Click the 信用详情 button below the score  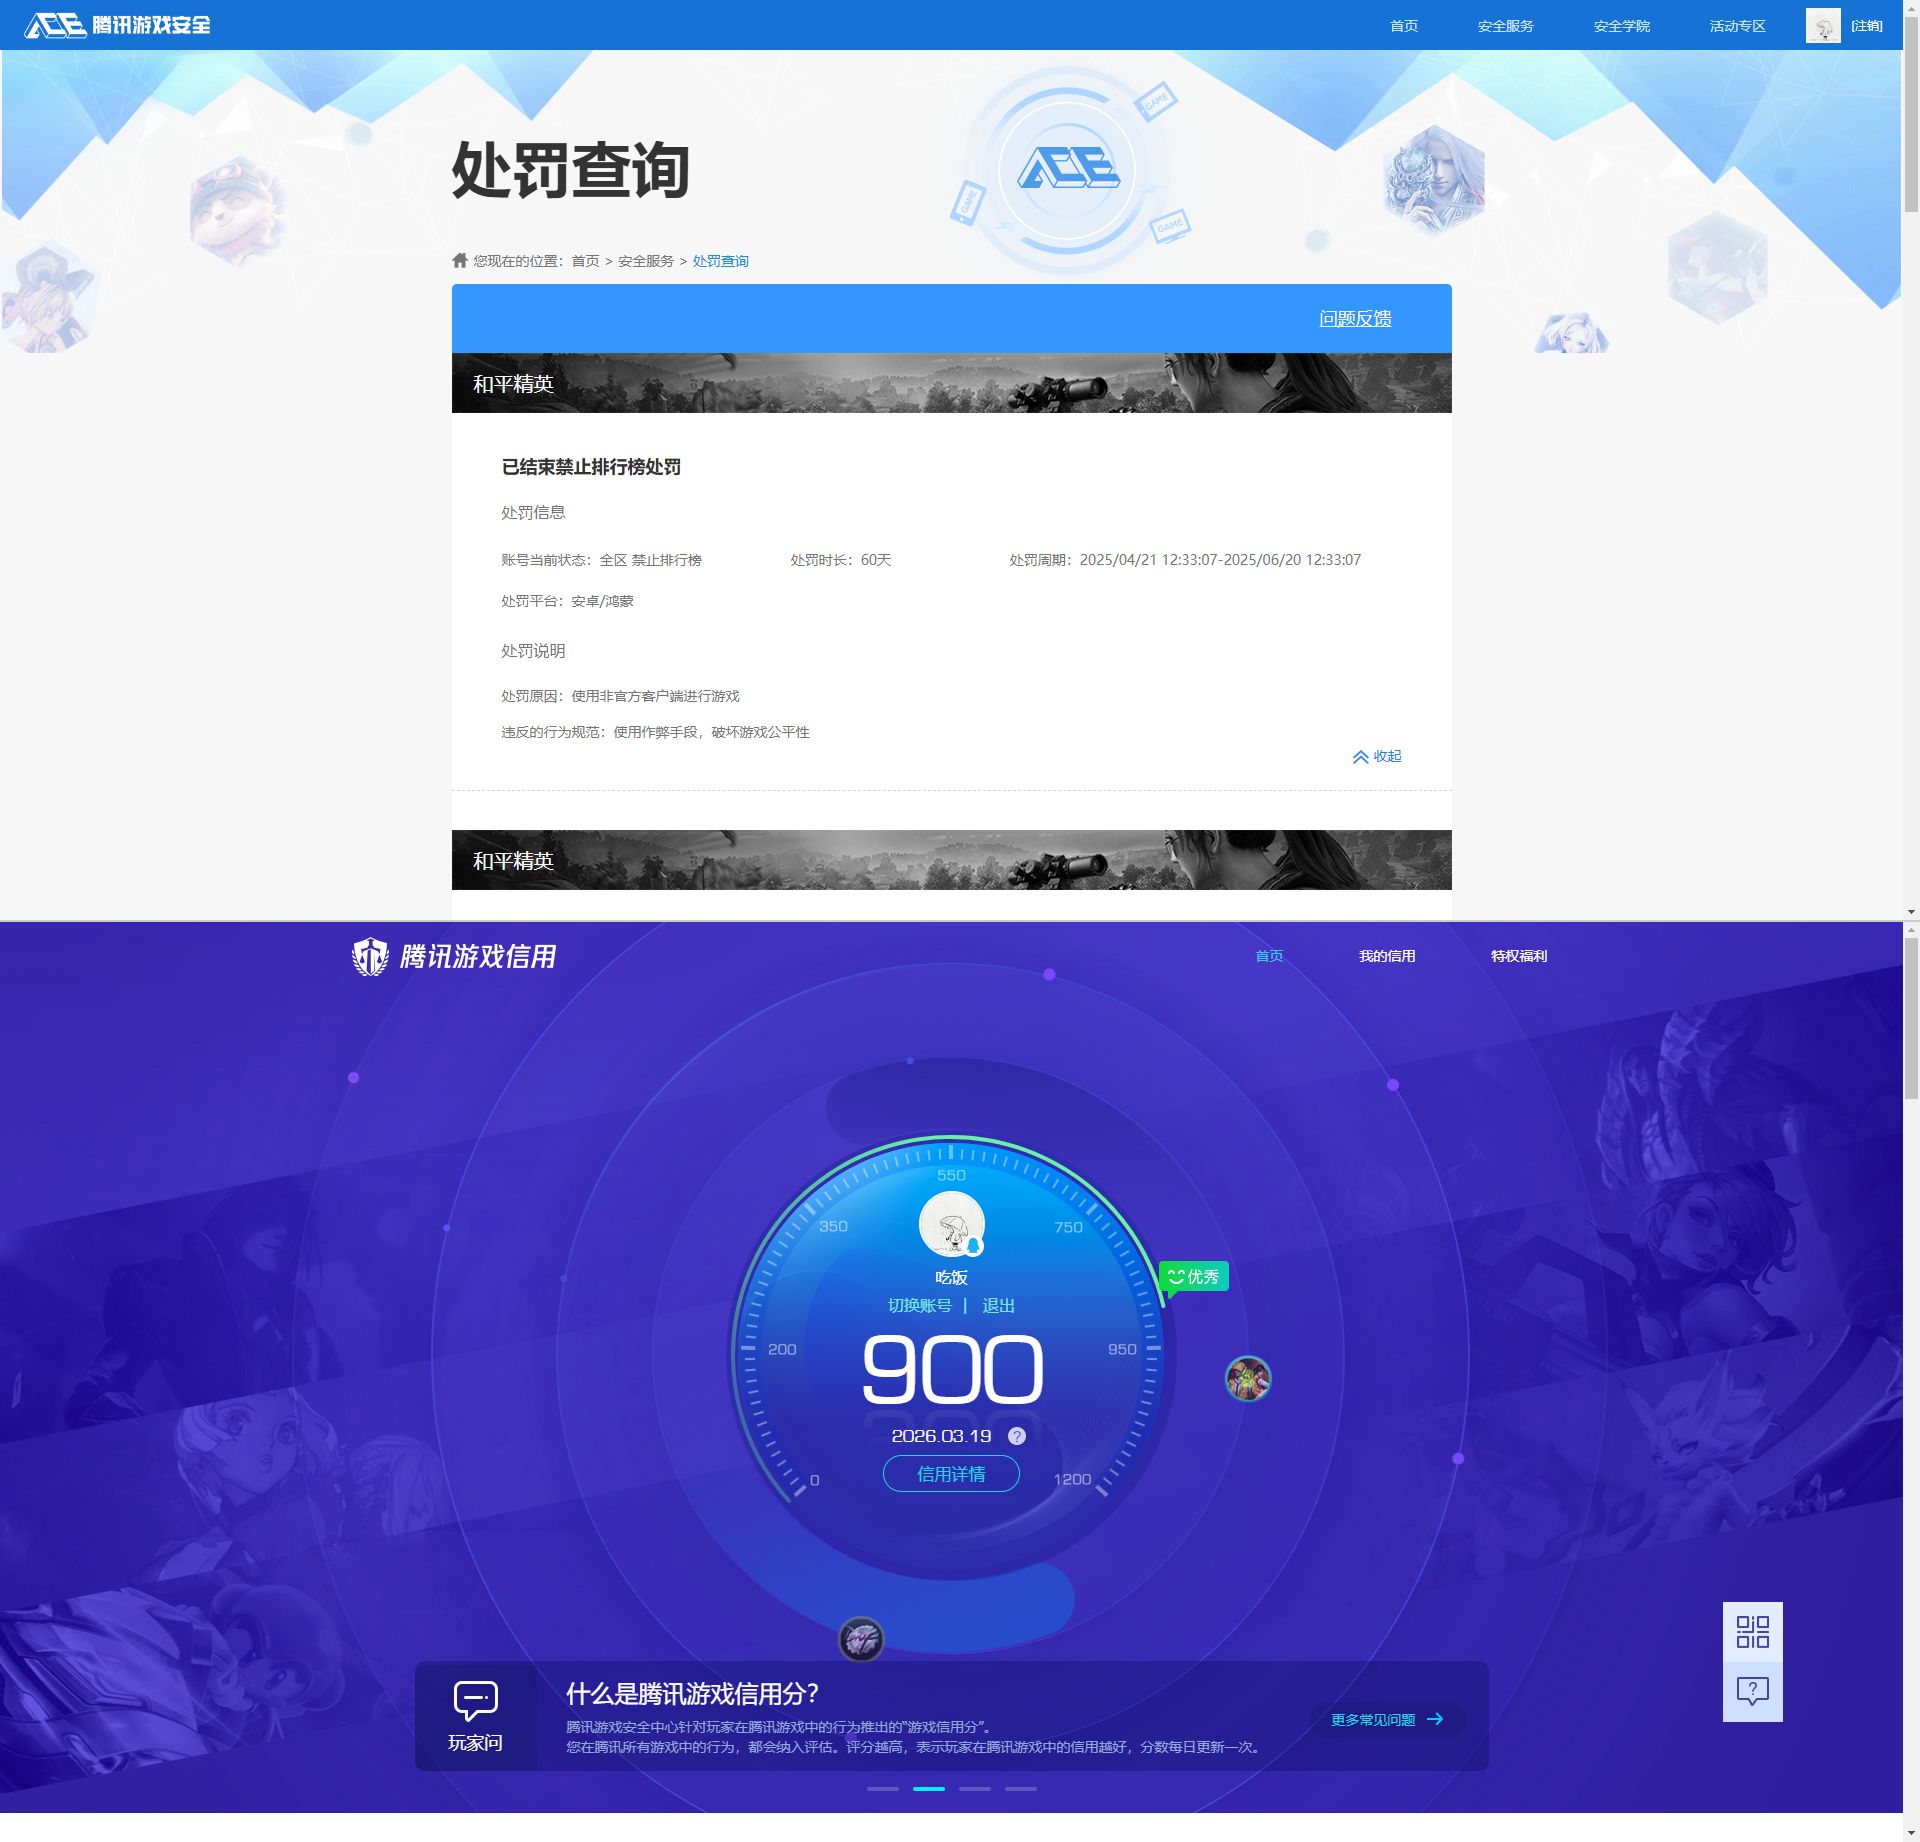950,1473
